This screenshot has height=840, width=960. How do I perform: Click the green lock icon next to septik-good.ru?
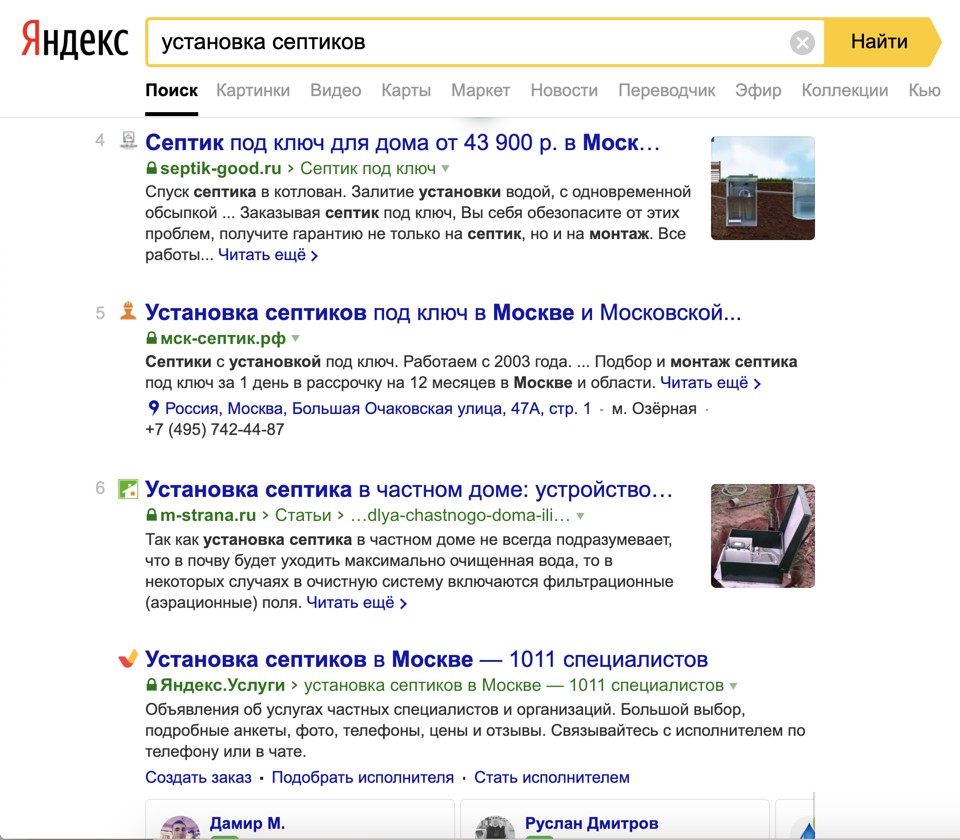pyautogui.click(x=151, y=168)
